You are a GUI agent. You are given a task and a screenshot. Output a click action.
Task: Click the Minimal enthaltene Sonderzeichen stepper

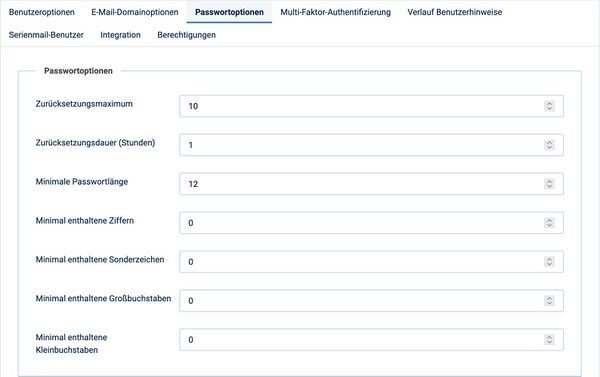click(x=549, y=262)
